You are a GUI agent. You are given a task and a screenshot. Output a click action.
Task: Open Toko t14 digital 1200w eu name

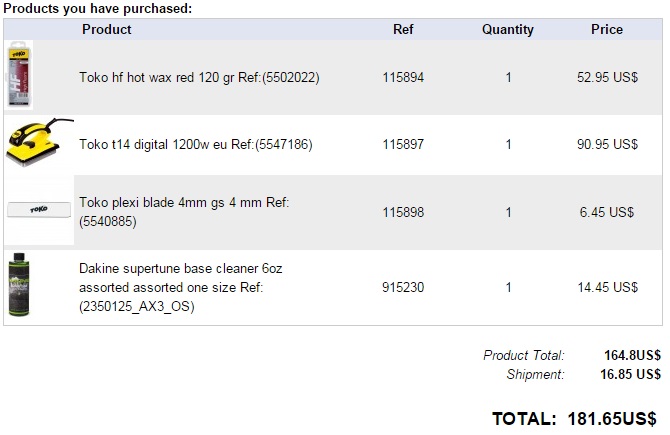click(196, 144)
